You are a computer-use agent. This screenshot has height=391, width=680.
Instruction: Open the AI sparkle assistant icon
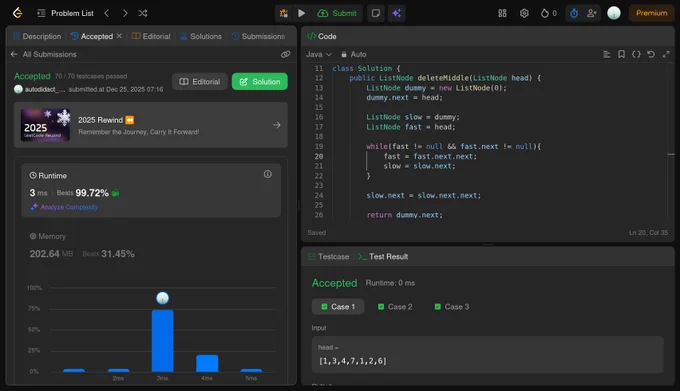click(396, 13)
